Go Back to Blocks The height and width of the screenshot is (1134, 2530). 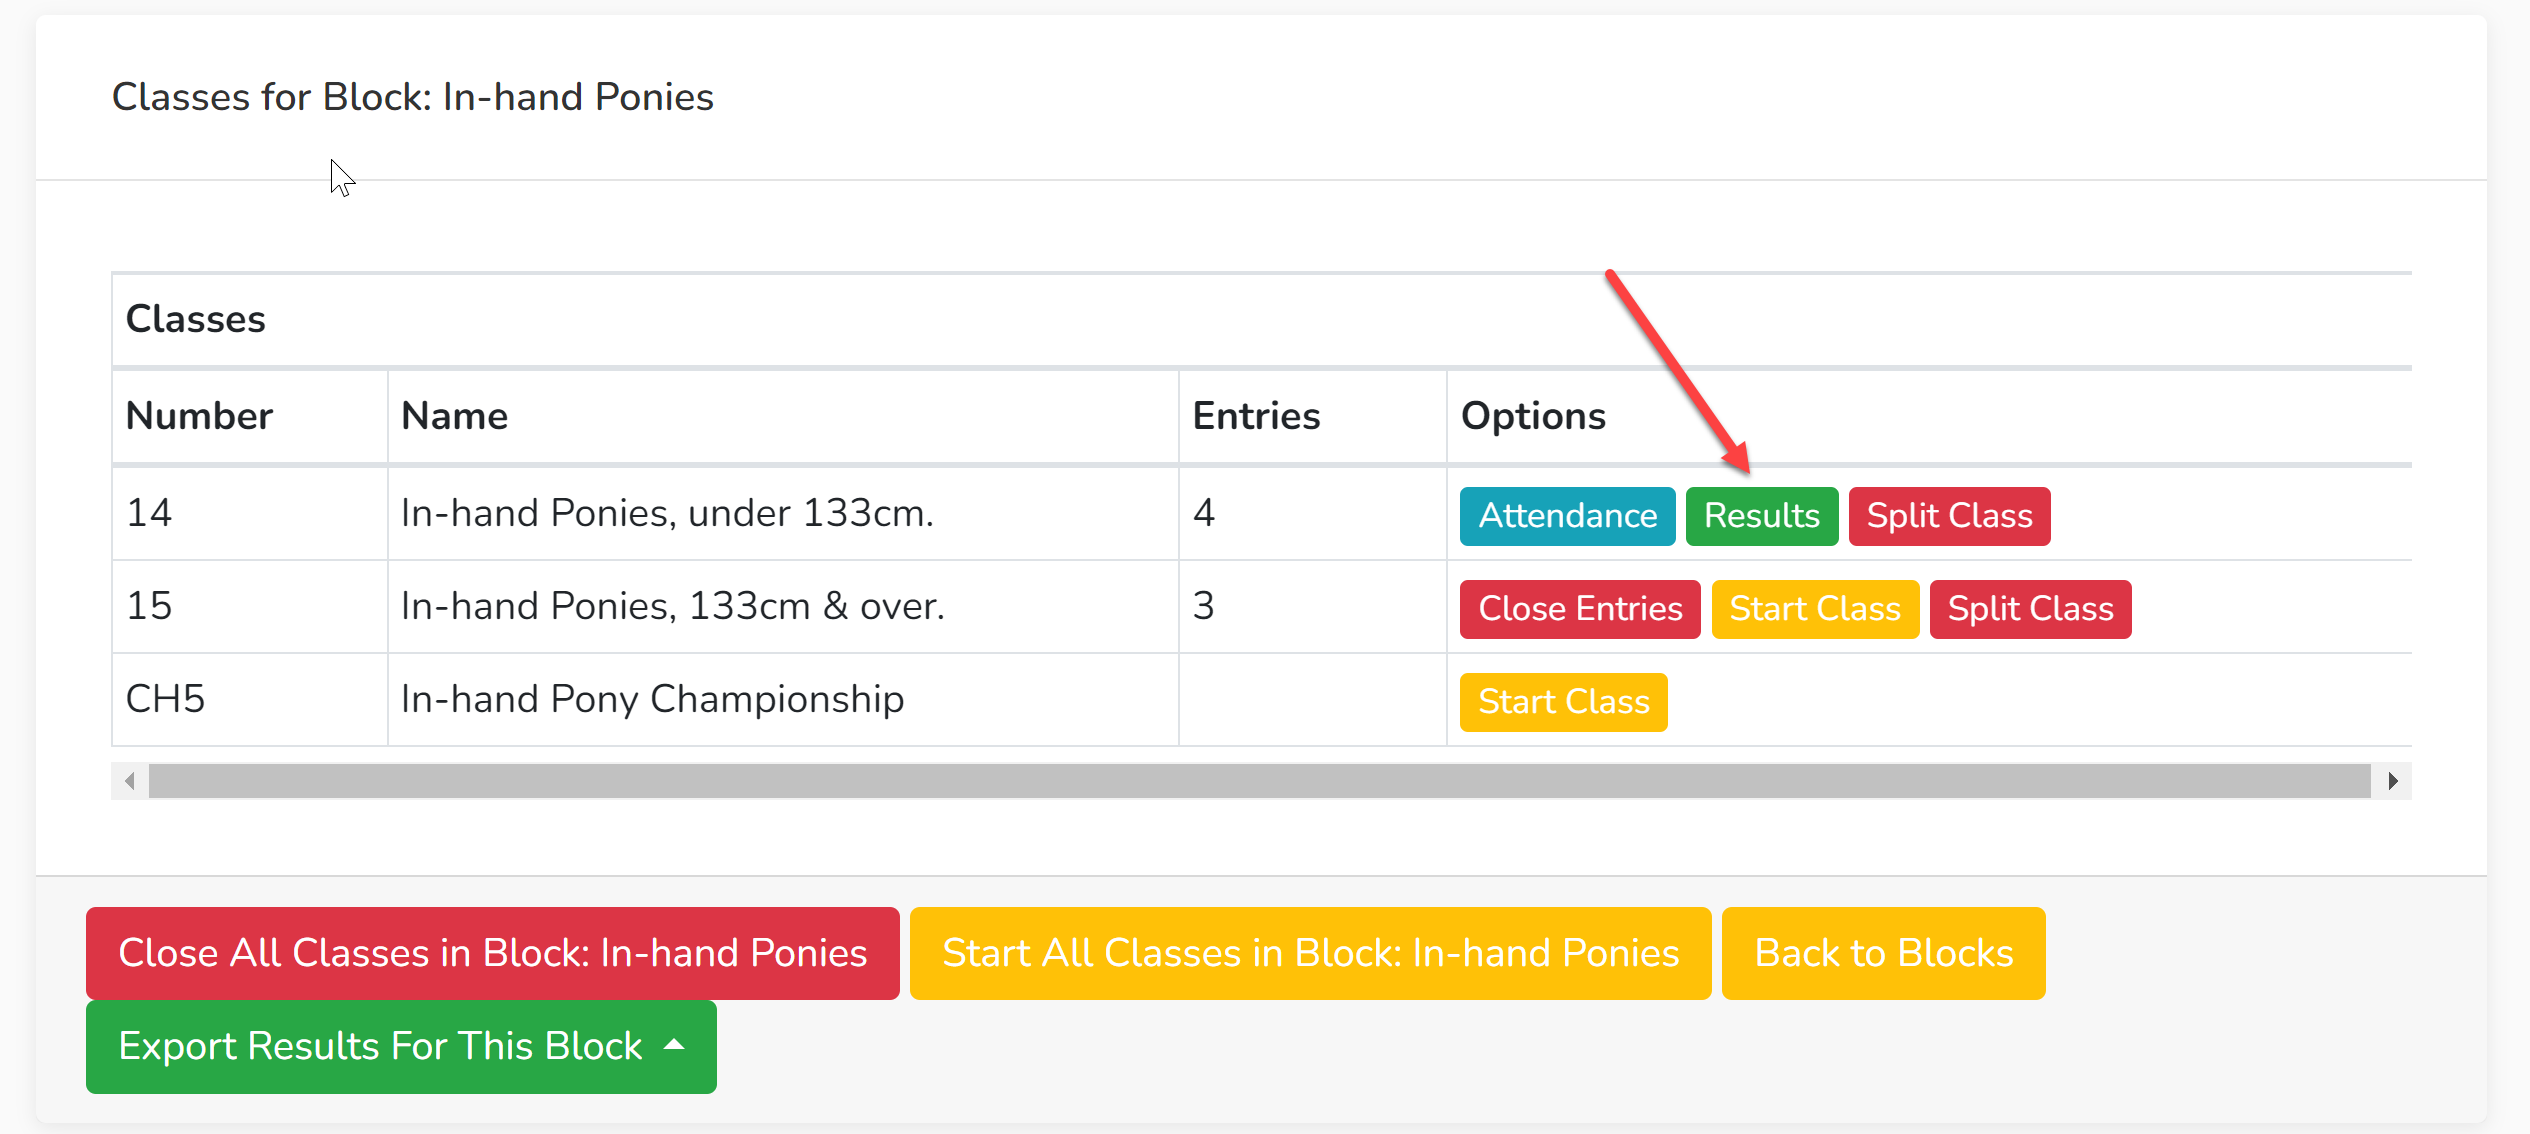1883,953
